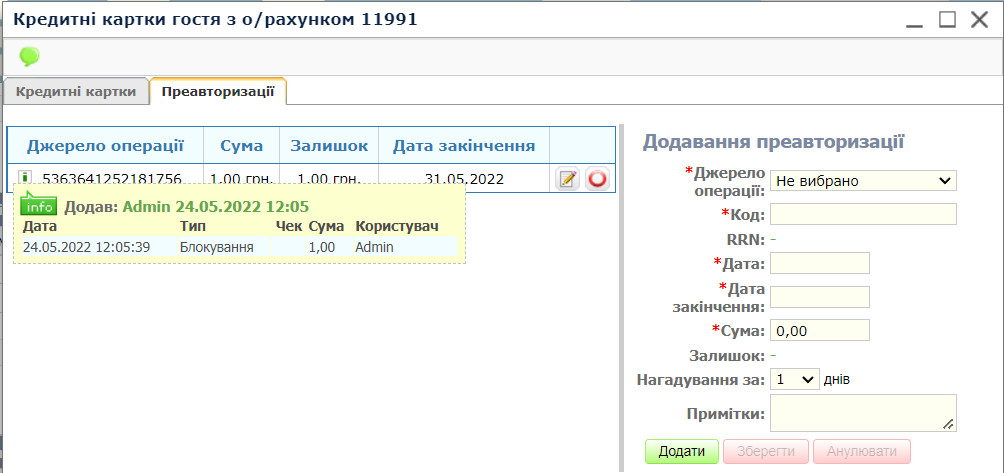Close the credit cards window
1004x473 pixels.
coord(979,19)
